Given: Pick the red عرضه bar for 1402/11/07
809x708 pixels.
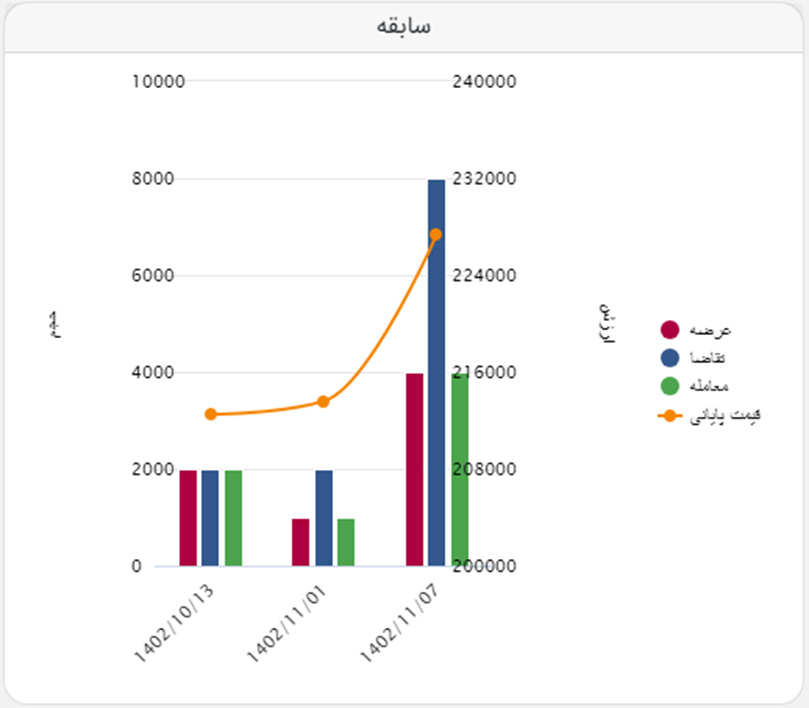Looking at the screenshot, I should pos(414,470).
